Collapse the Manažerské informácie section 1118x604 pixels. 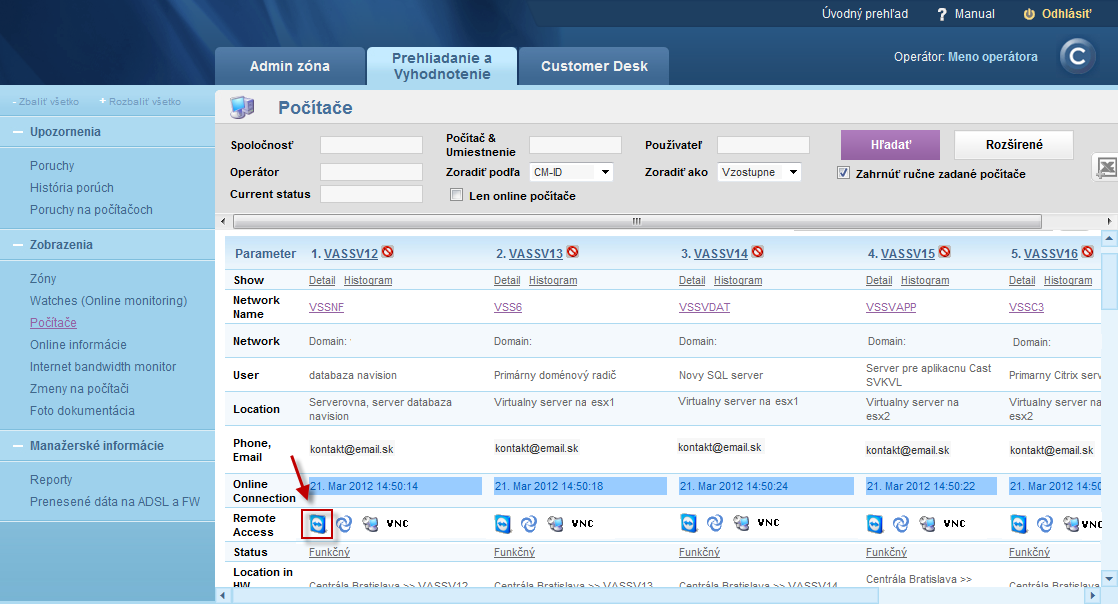coord(18,446)
